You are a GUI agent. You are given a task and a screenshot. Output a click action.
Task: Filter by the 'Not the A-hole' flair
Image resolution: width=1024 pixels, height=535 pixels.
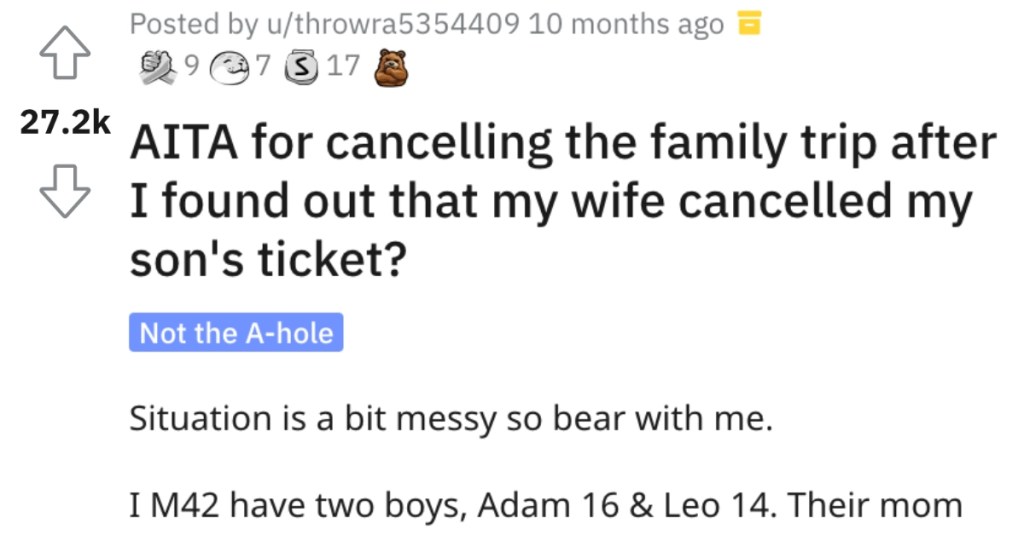point(236,332)
